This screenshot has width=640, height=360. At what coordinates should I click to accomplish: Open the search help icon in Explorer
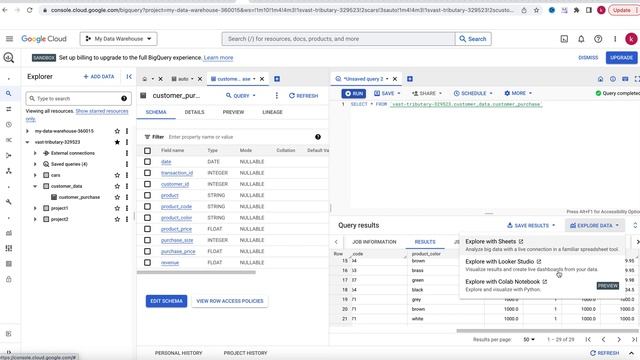(x=124, y=98)
